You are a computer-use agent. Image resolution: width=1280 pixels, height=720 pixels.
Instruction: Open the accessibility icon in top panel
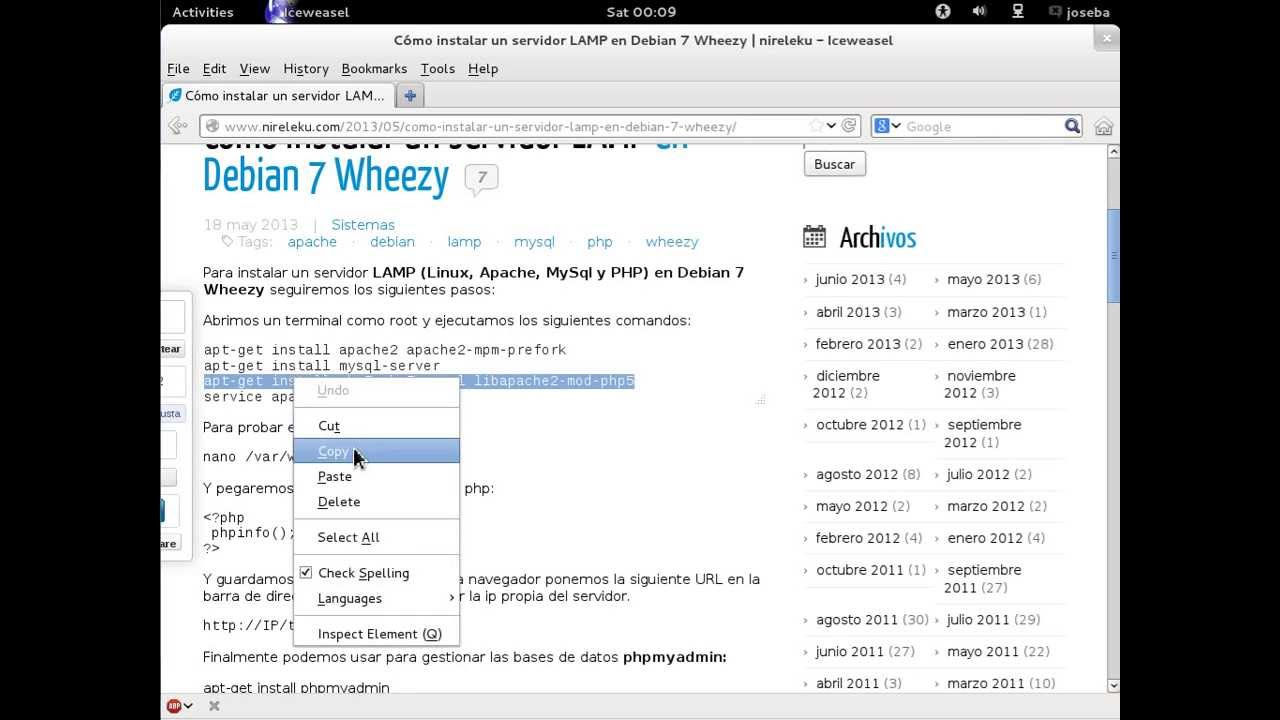coord(942,12)
